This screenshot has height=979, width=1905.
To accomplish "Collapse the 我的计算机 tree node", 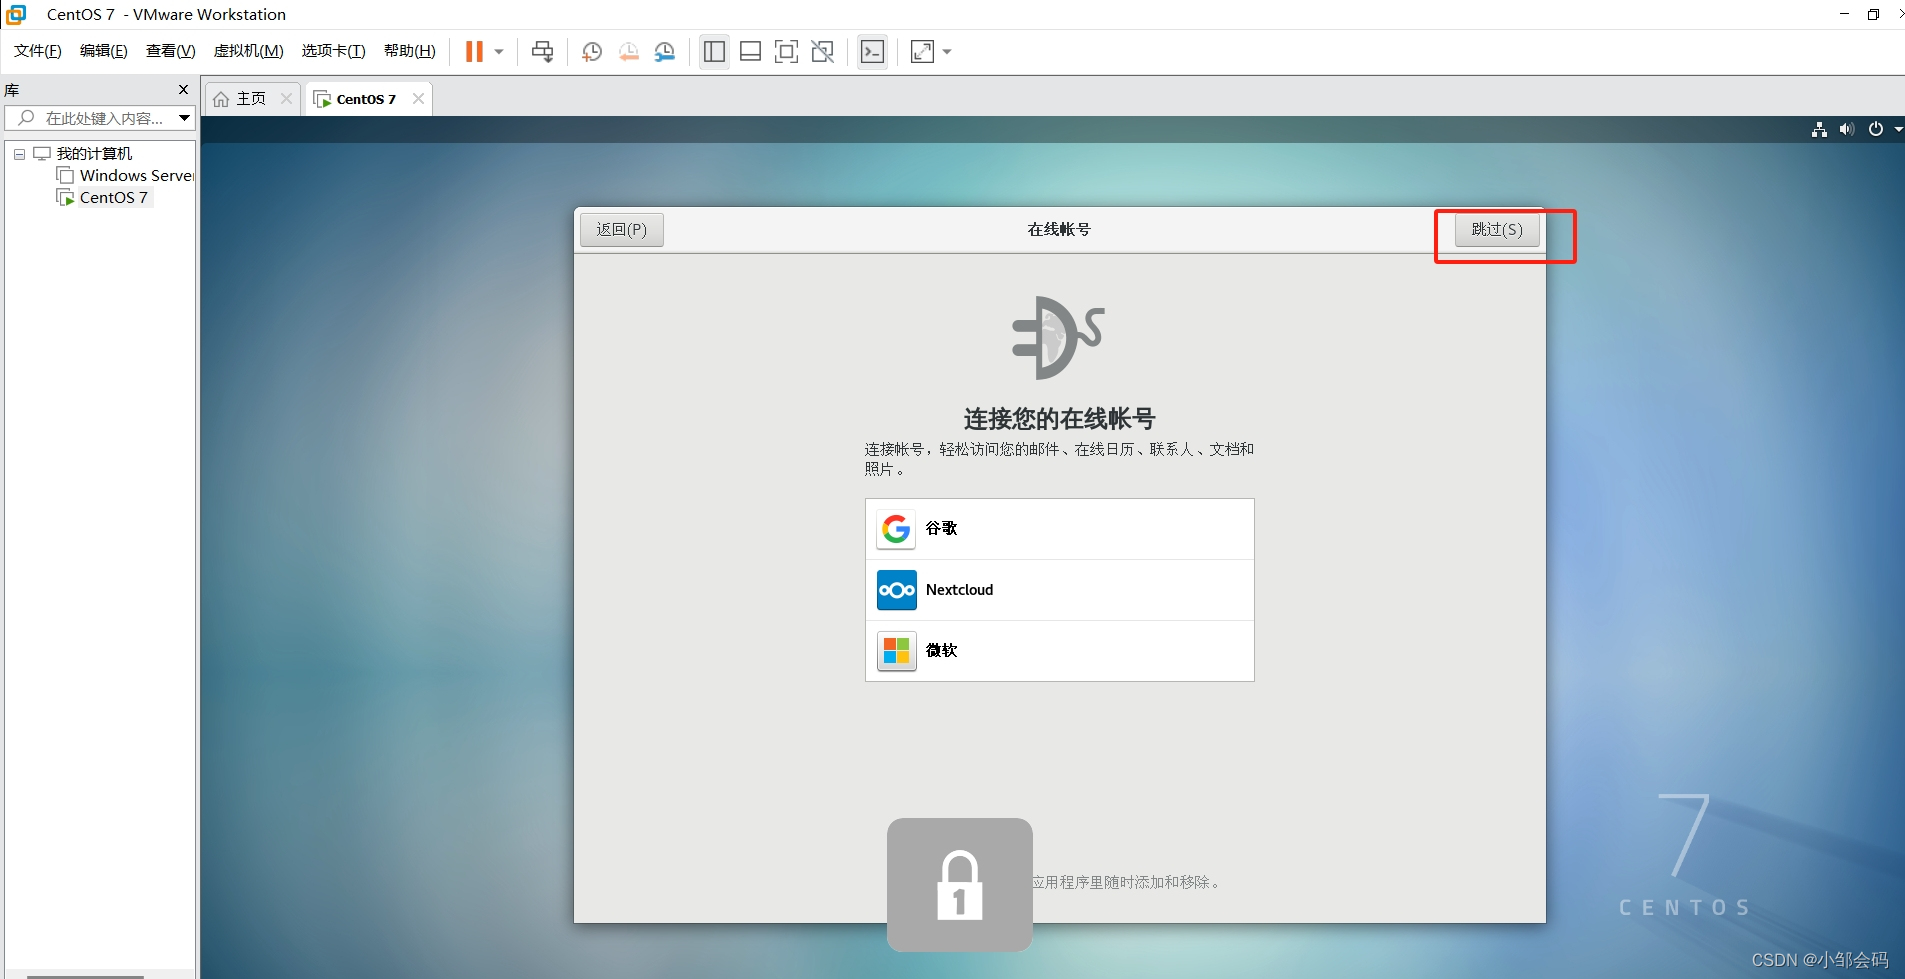I will (x=19, y=154).
